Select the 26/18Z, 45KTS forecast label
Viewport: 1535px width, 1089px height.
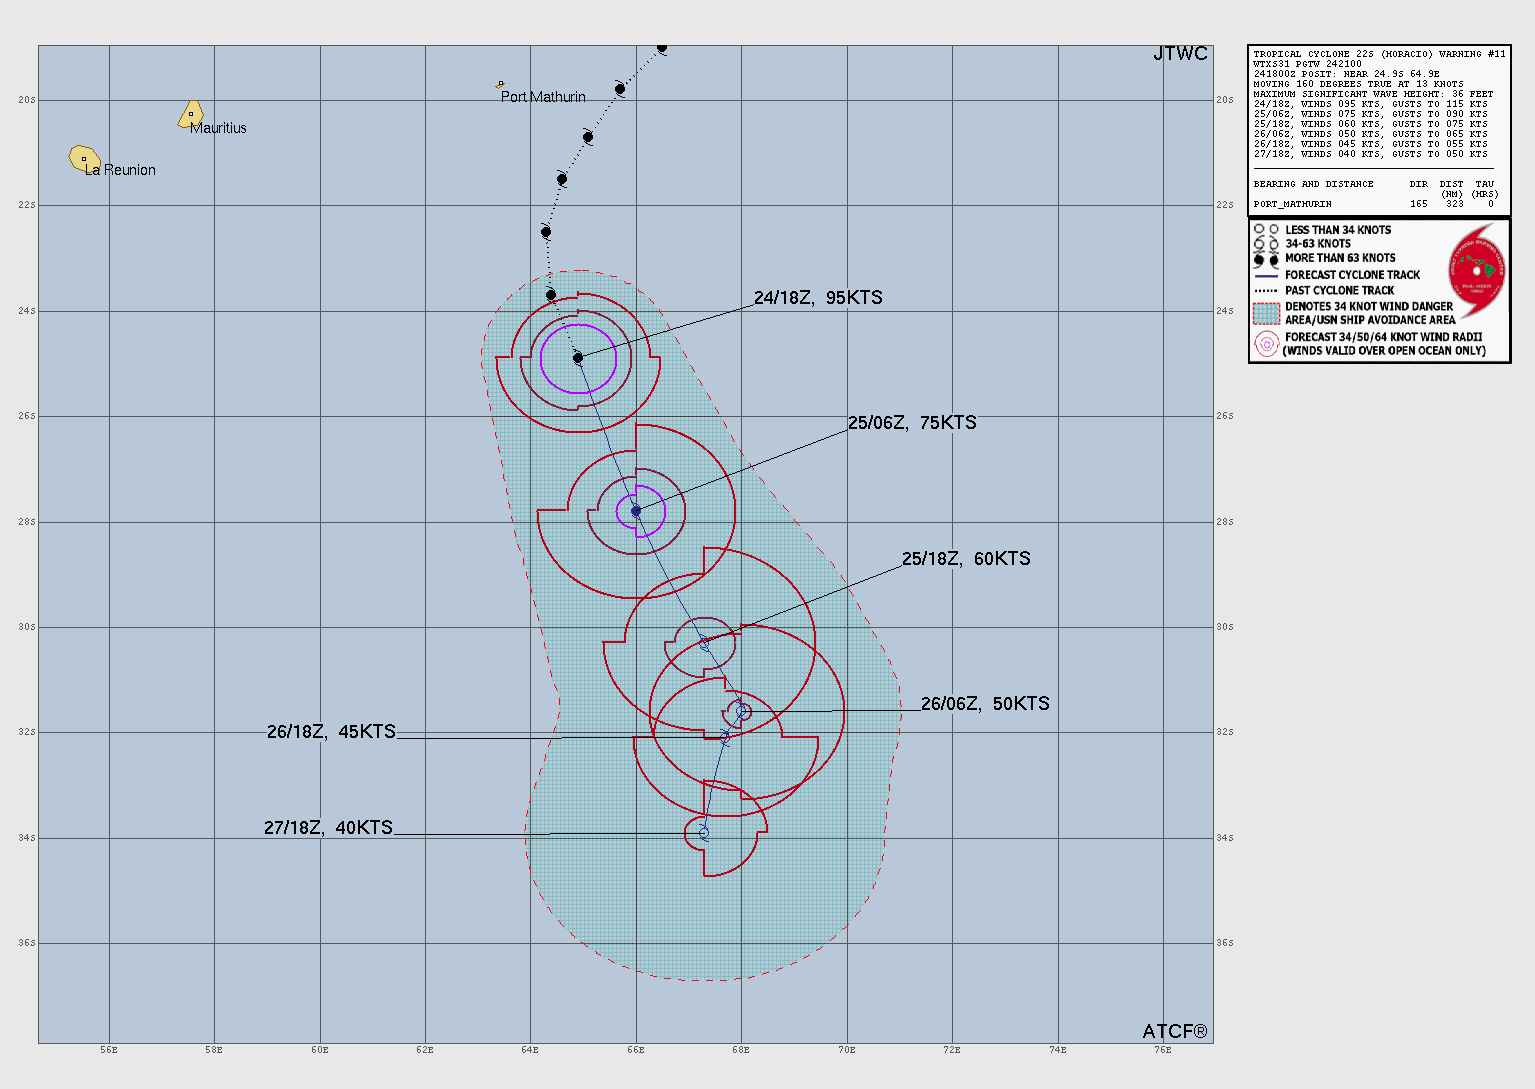click(331, 732)
